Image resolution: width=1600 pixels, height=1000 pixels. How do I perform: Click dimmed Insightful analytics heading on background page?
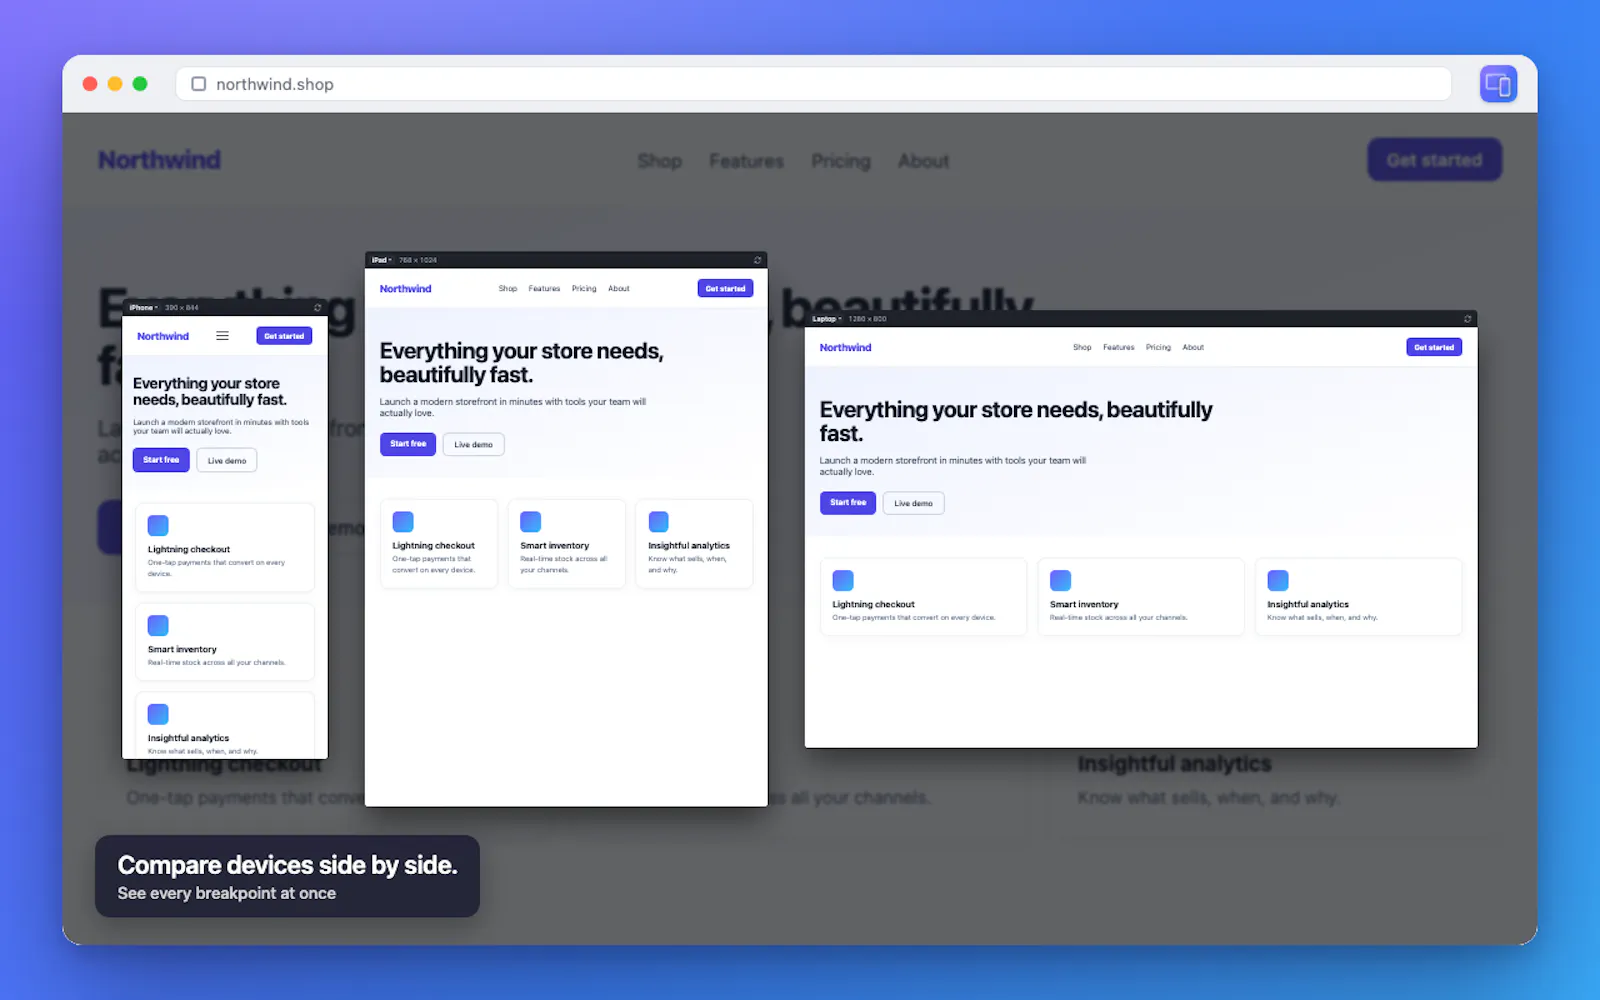pos(1175,764)
